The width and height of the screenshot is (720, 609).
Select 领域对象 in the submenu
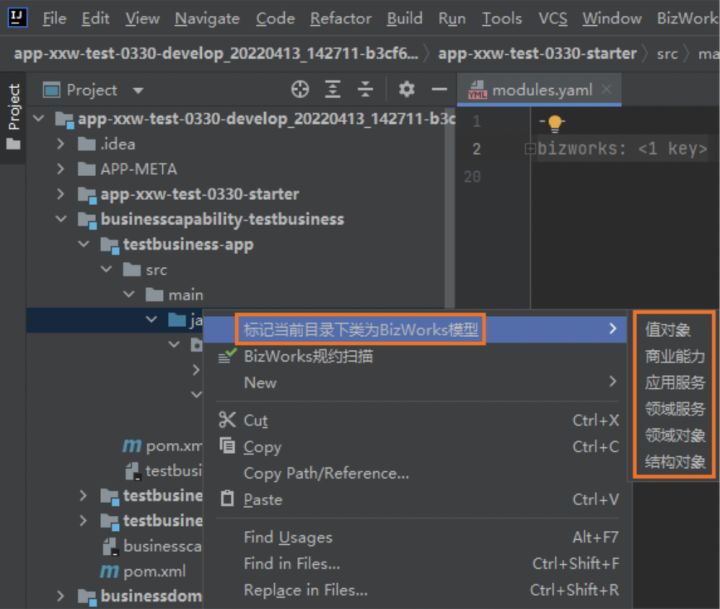pos(675,435)
